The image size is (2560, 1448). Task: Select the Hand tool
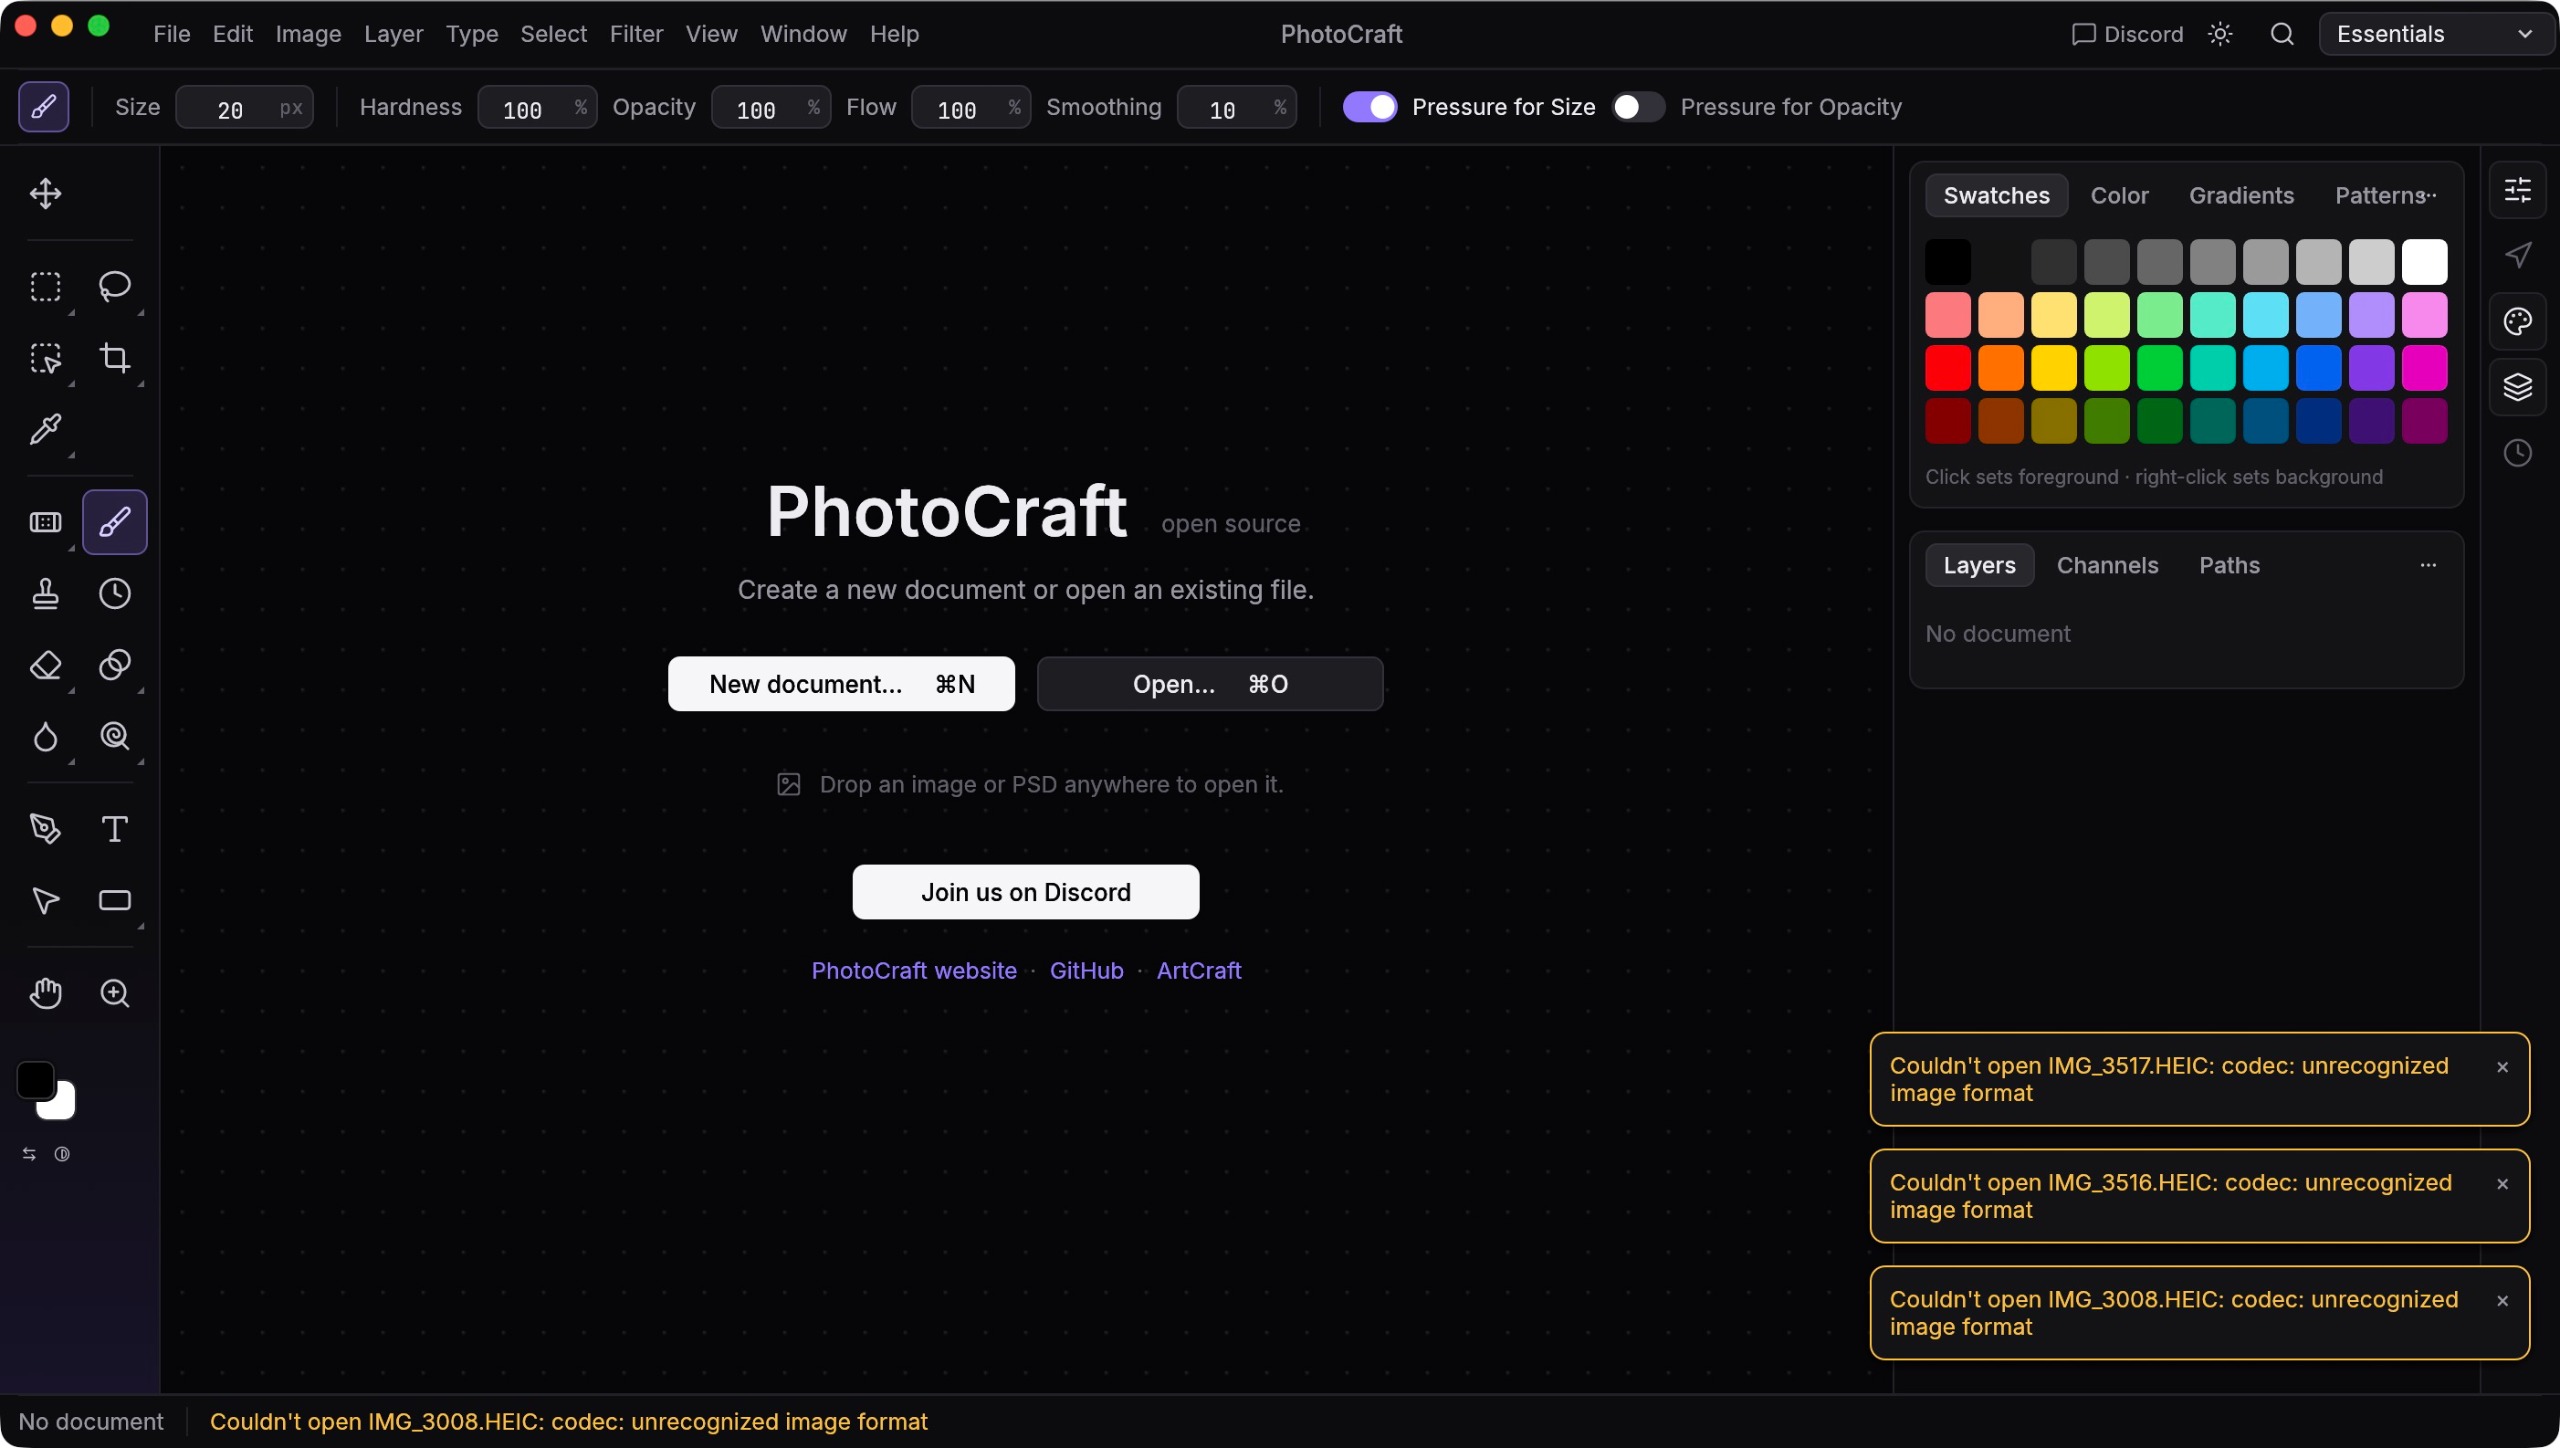[45, 993]
